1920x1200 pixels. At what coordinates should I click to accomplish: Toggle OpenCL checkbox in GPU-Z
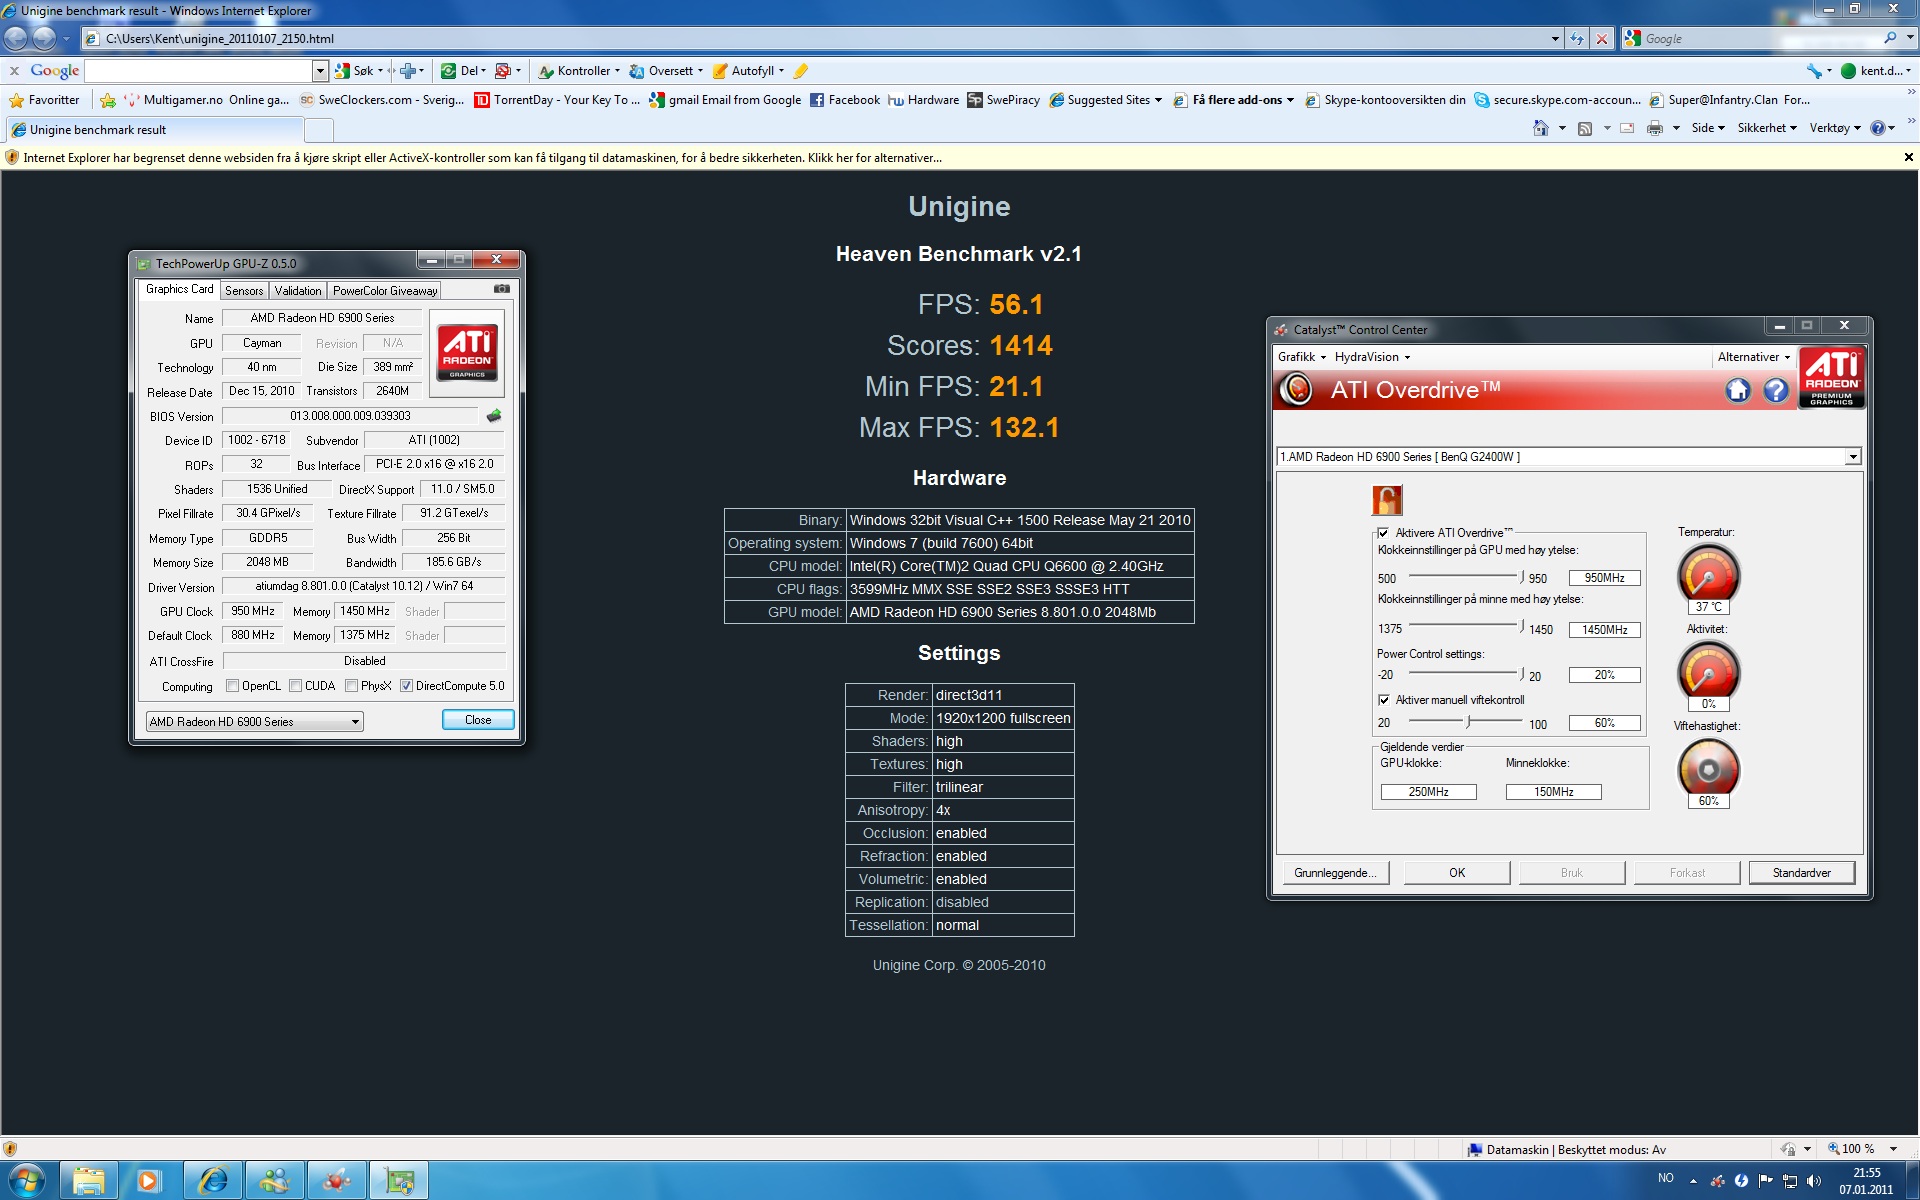click(232, 686)
